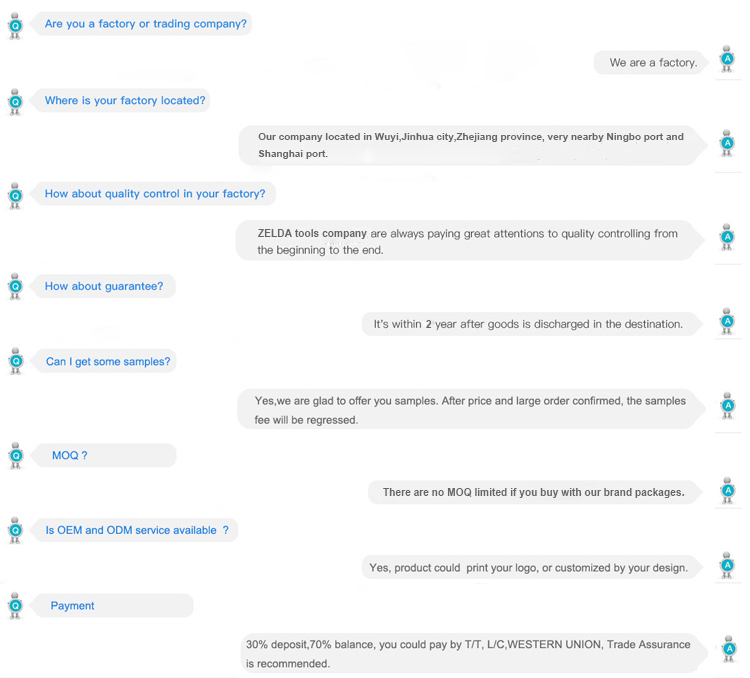750x678 pixels.
Task: Click the A robot icon beside the no MOQ limit answer
Action: pos(728,491)
